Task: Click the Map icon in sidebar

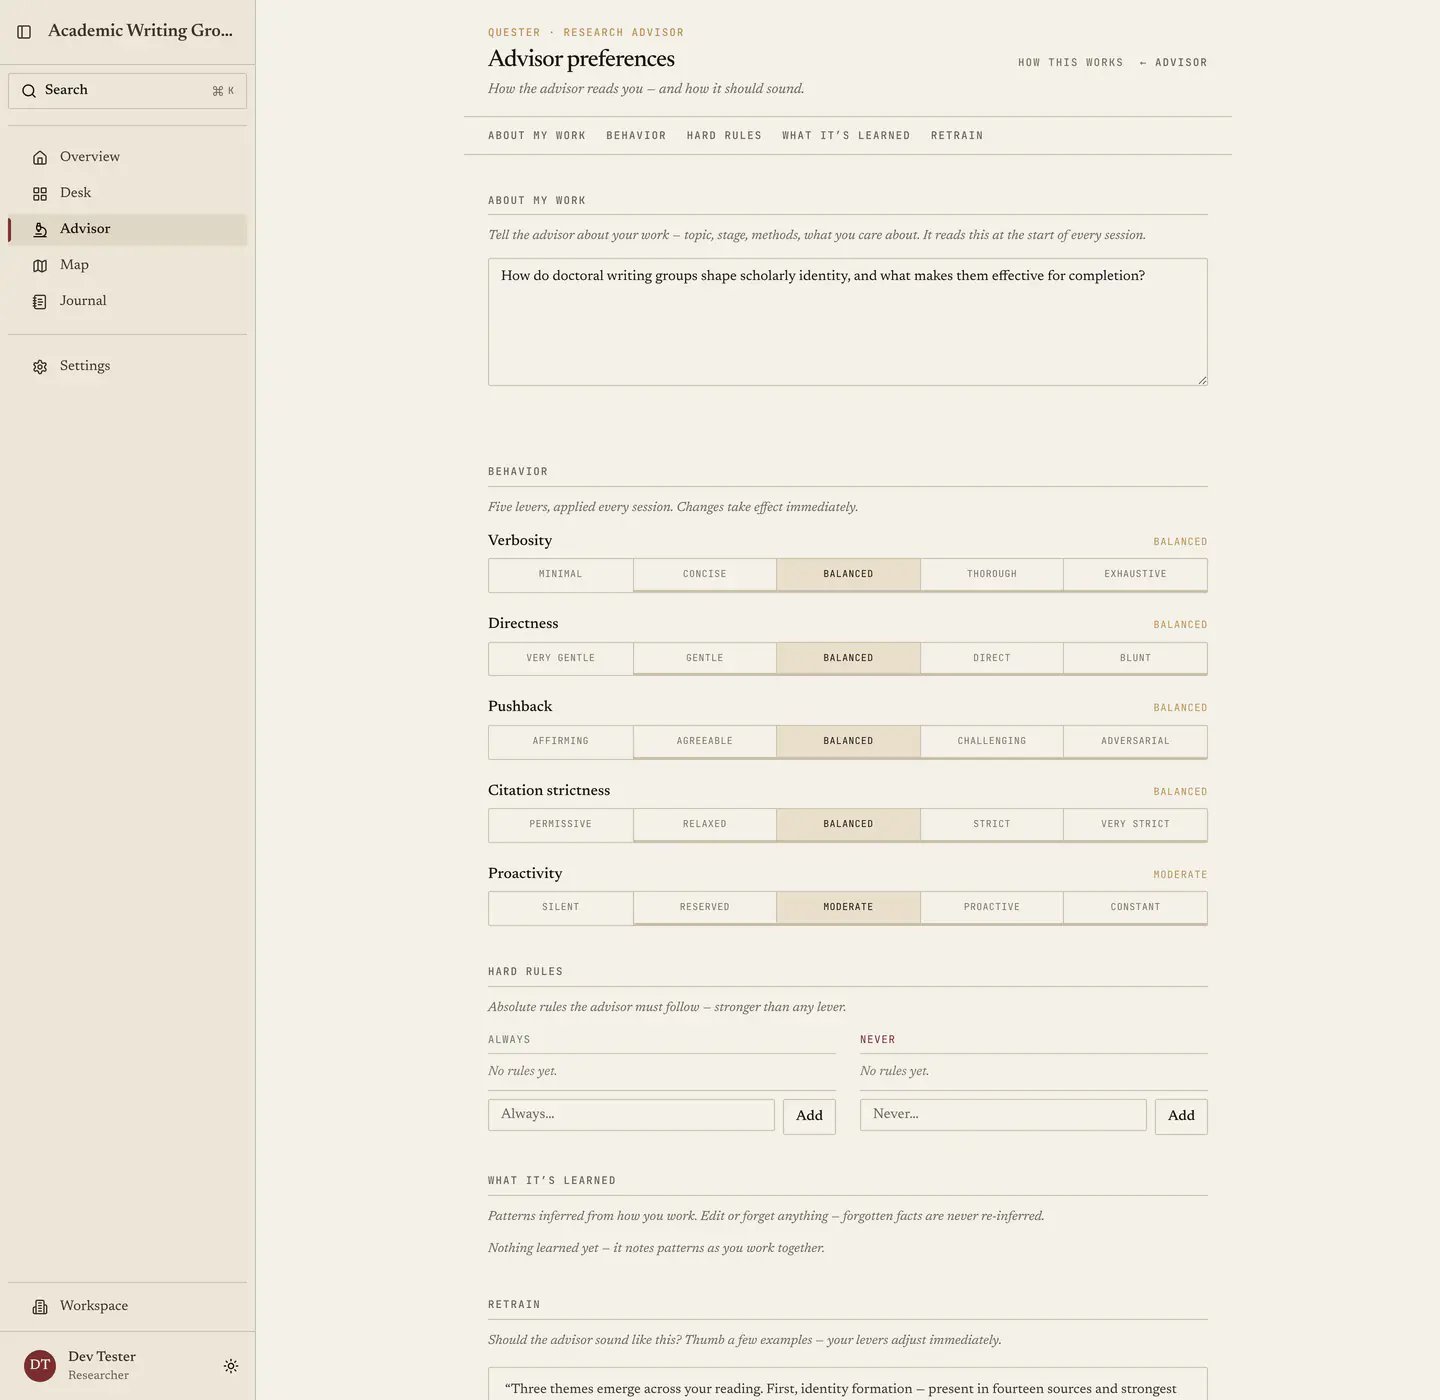Action: 40,266
